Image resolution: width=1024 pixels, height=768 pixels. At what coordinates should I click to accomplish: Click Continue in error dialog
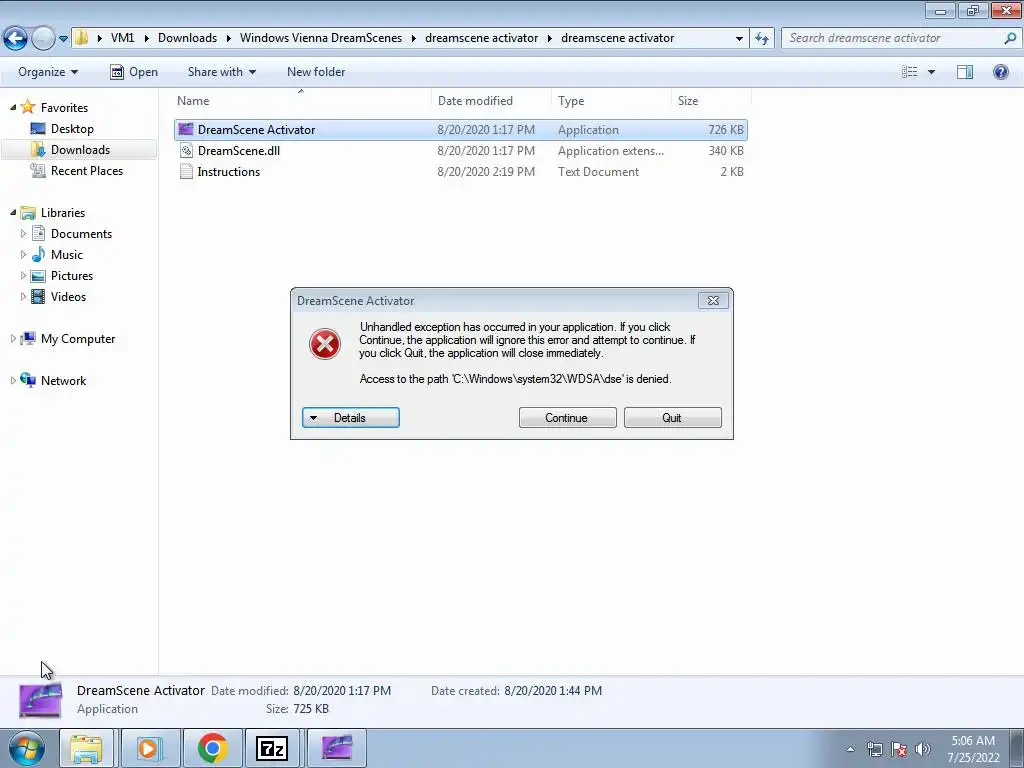(x=568, y=418)
